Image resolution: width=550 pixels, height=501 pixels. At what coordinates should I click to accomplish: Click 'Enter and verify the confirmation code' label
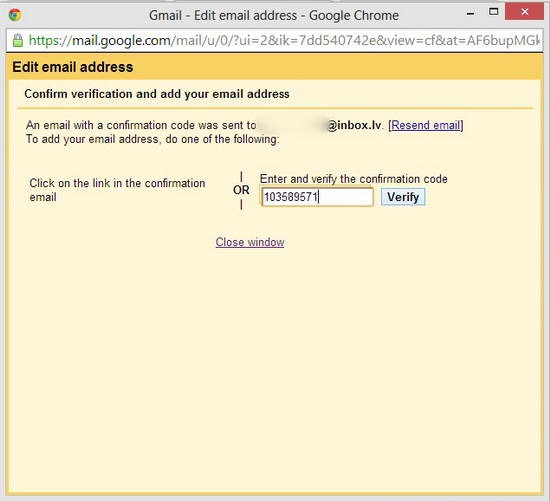(354, 179)
